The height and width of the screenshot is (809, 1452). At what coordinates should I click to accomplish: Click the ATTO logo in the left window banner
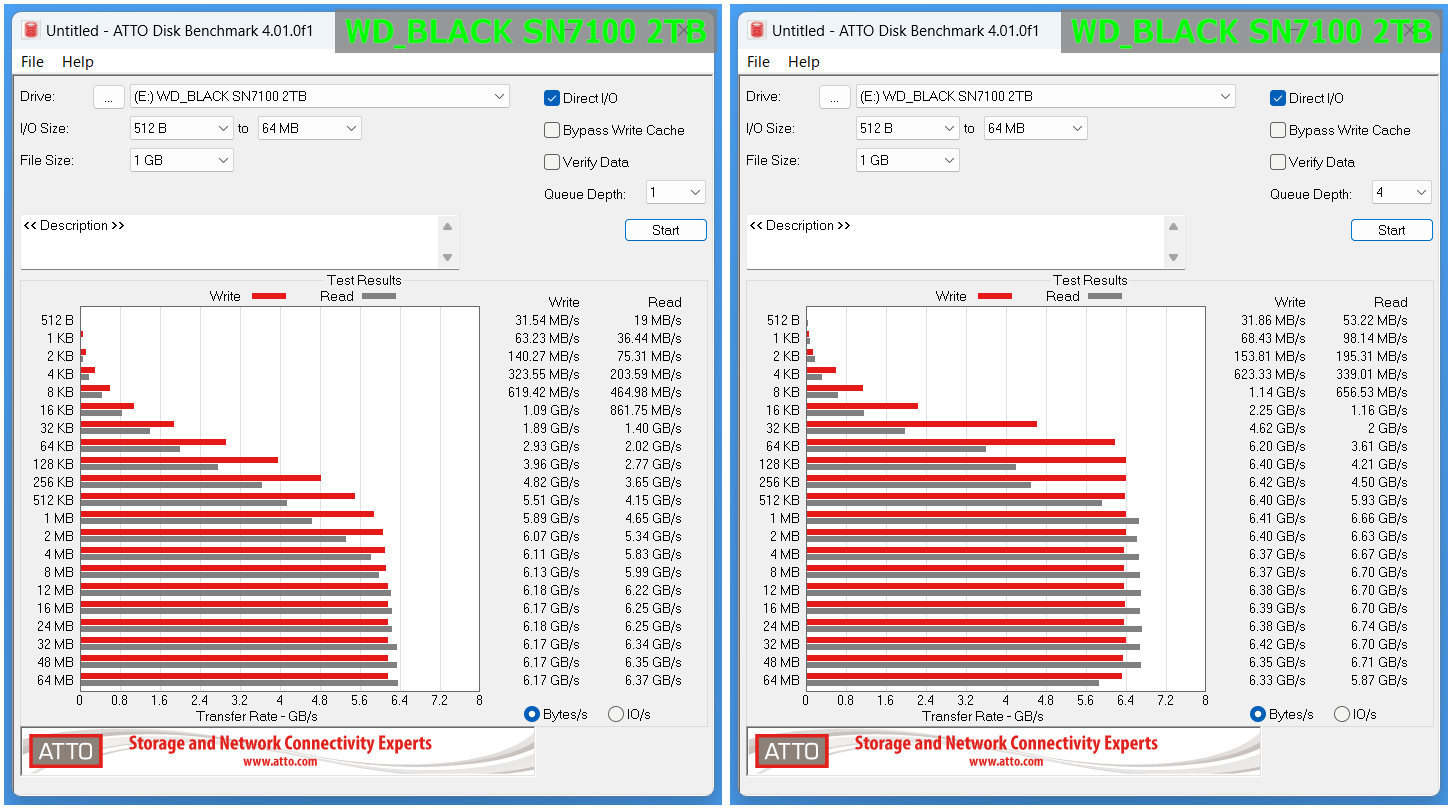click(x=66, y=751)
